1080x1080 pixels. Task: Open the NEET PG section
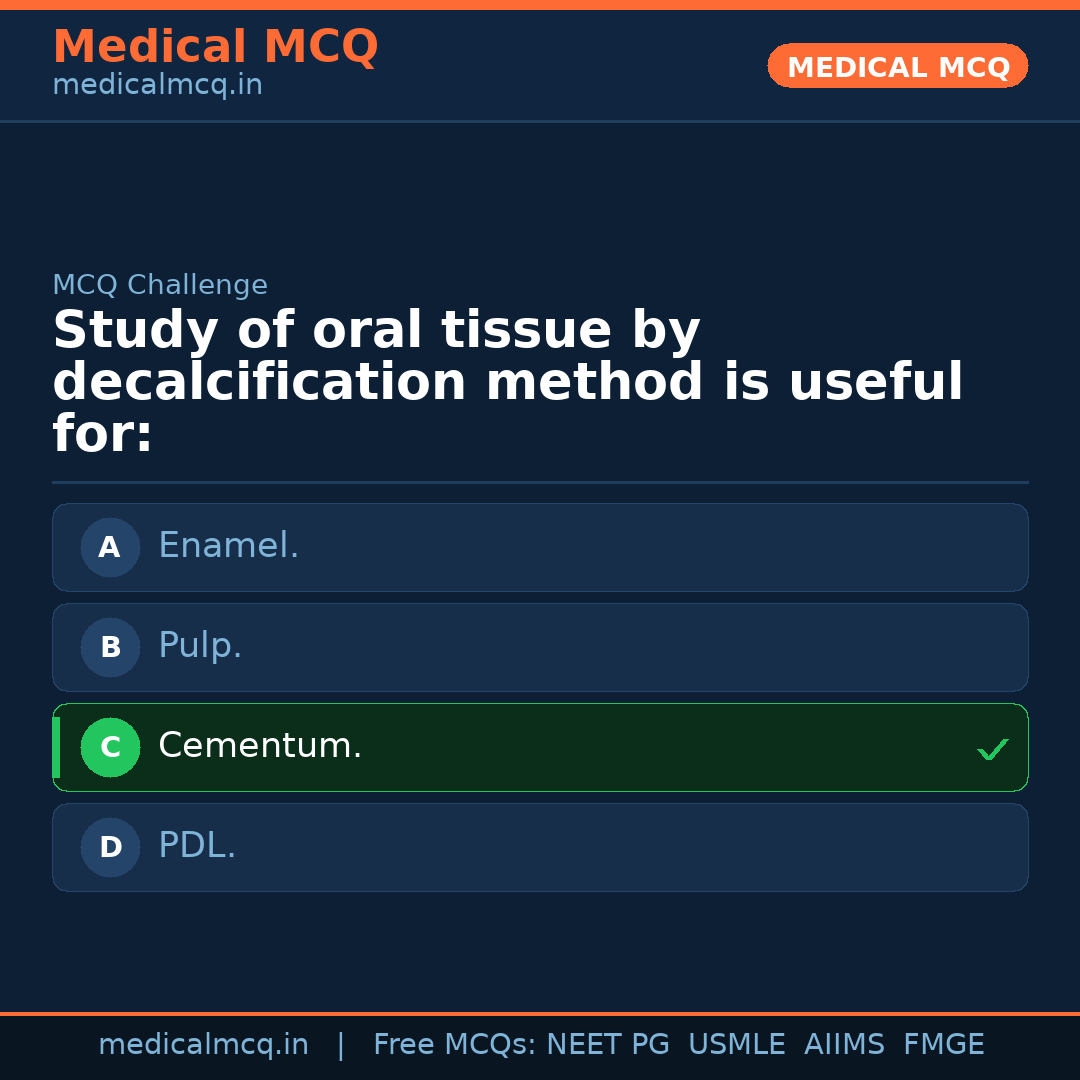(607, 1044)
